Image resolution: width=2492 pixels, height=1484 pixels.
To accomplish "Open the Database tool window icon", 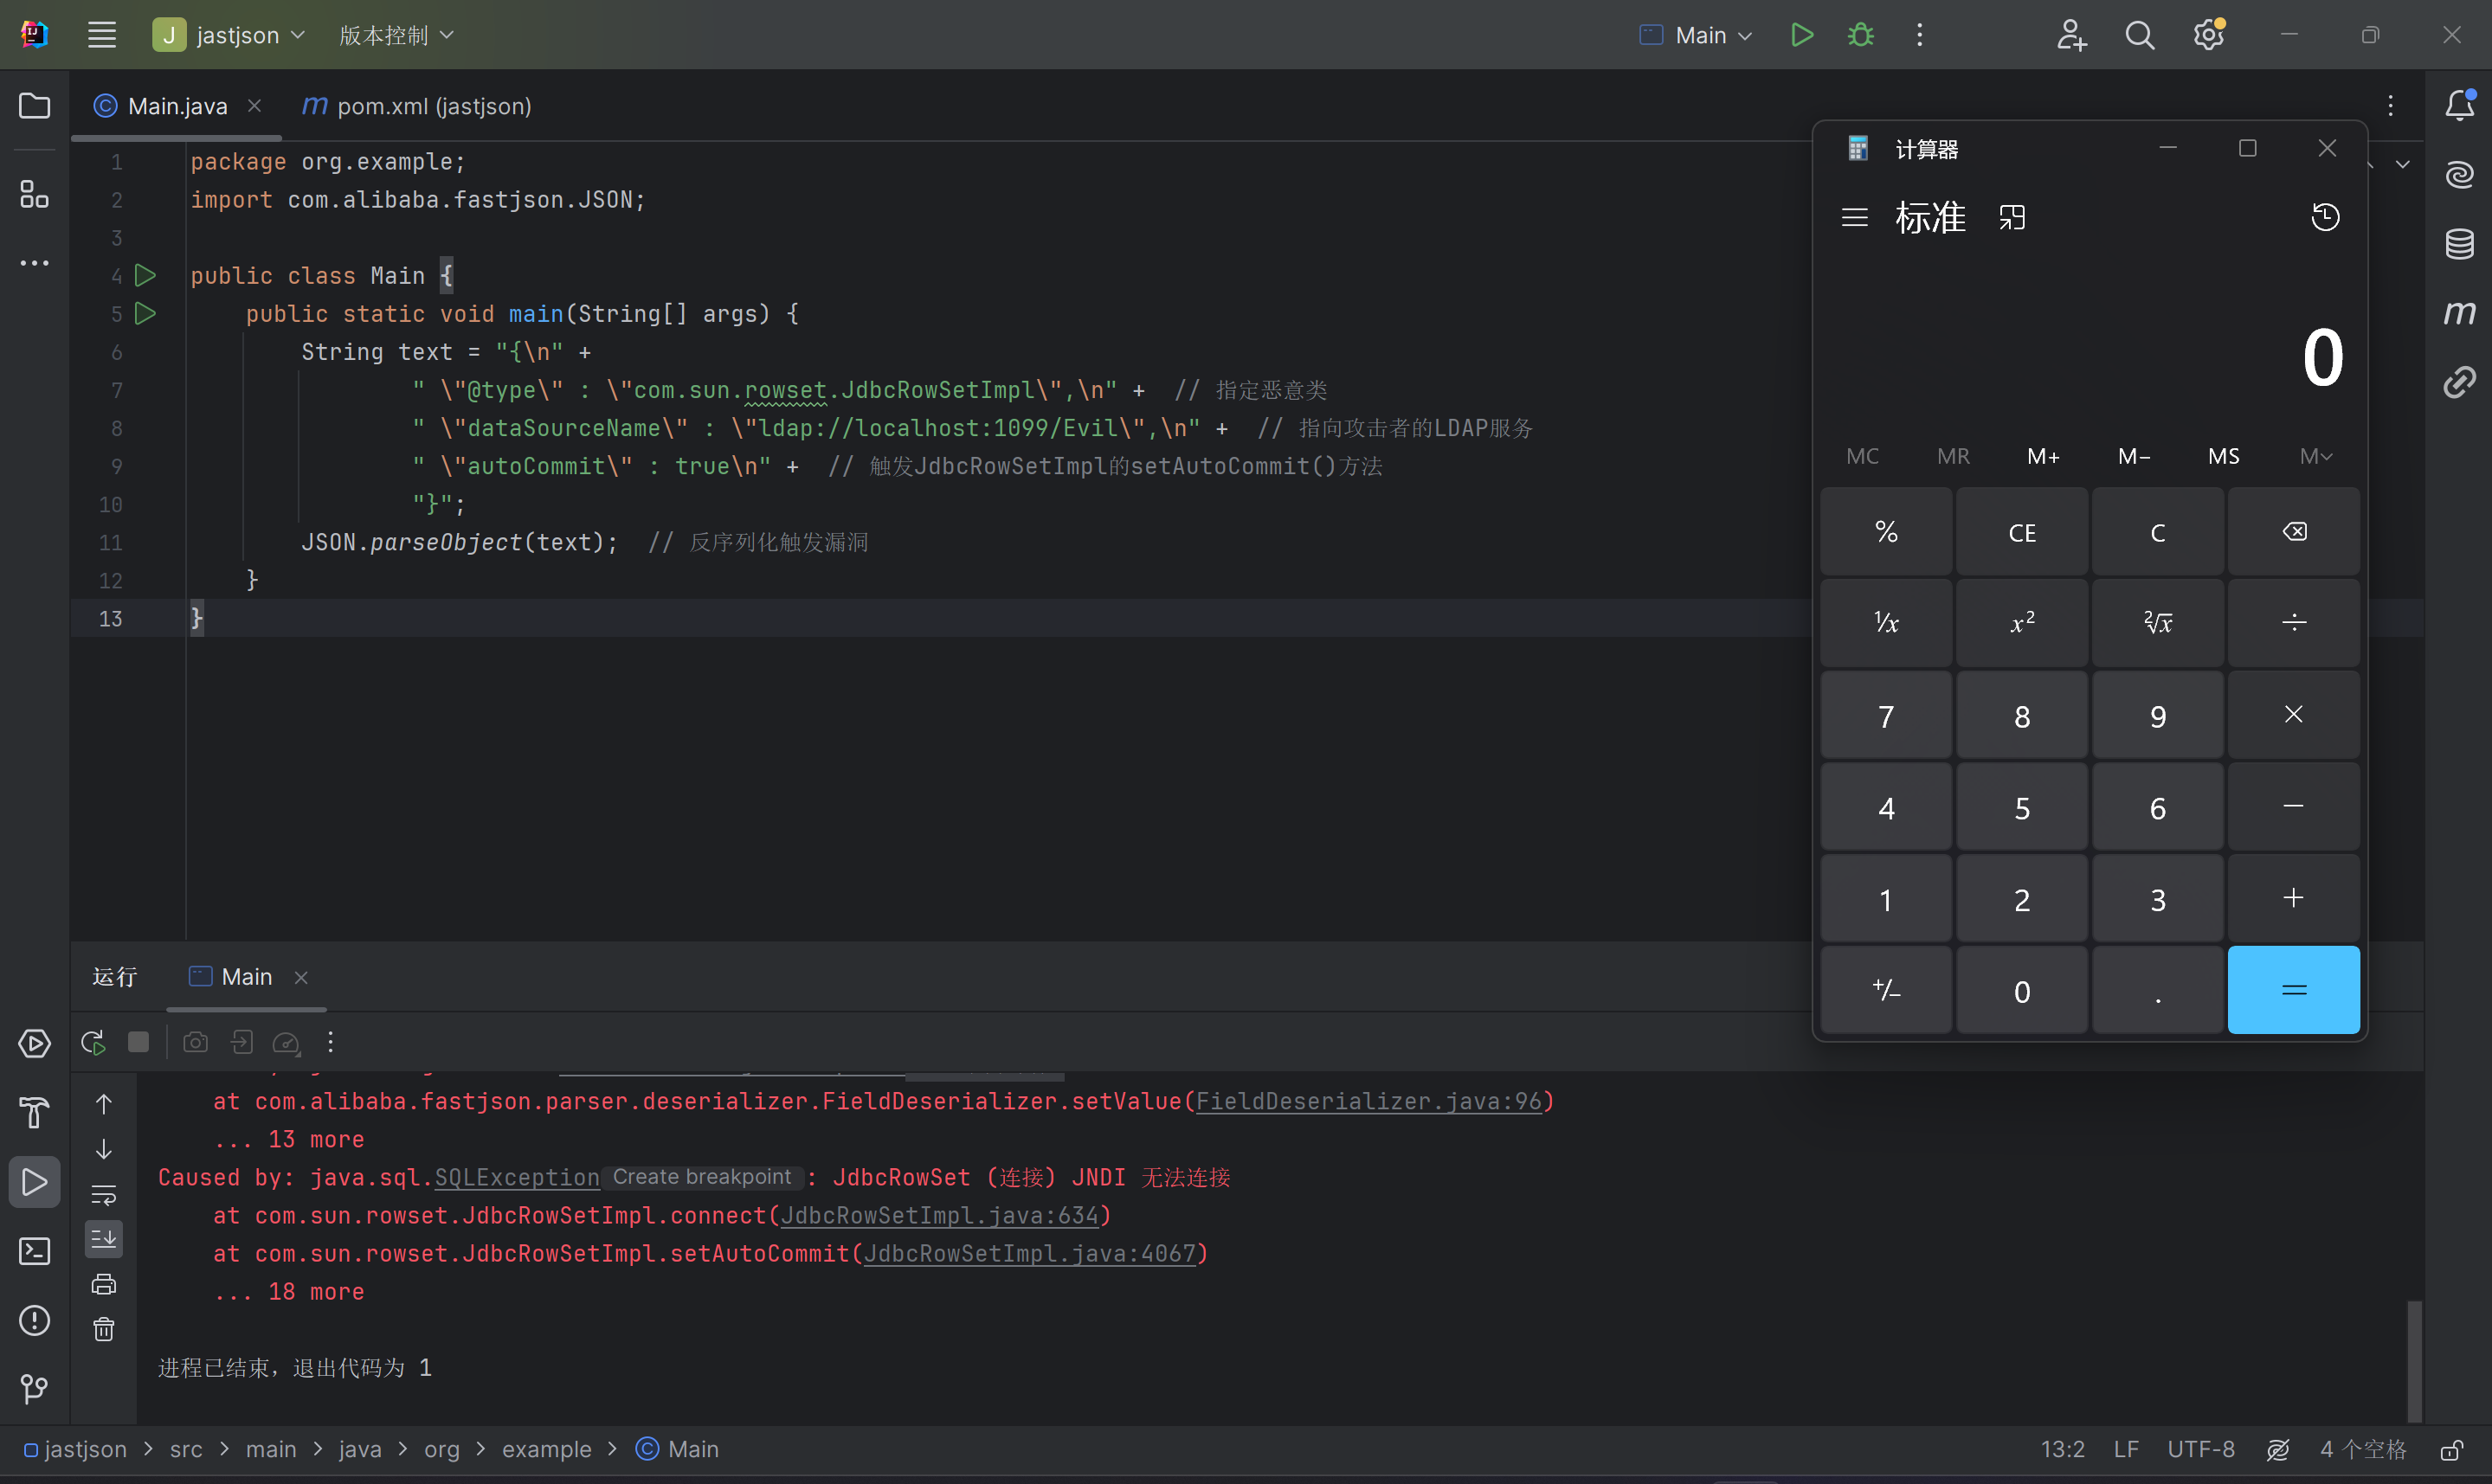I will pos(2459,243).
